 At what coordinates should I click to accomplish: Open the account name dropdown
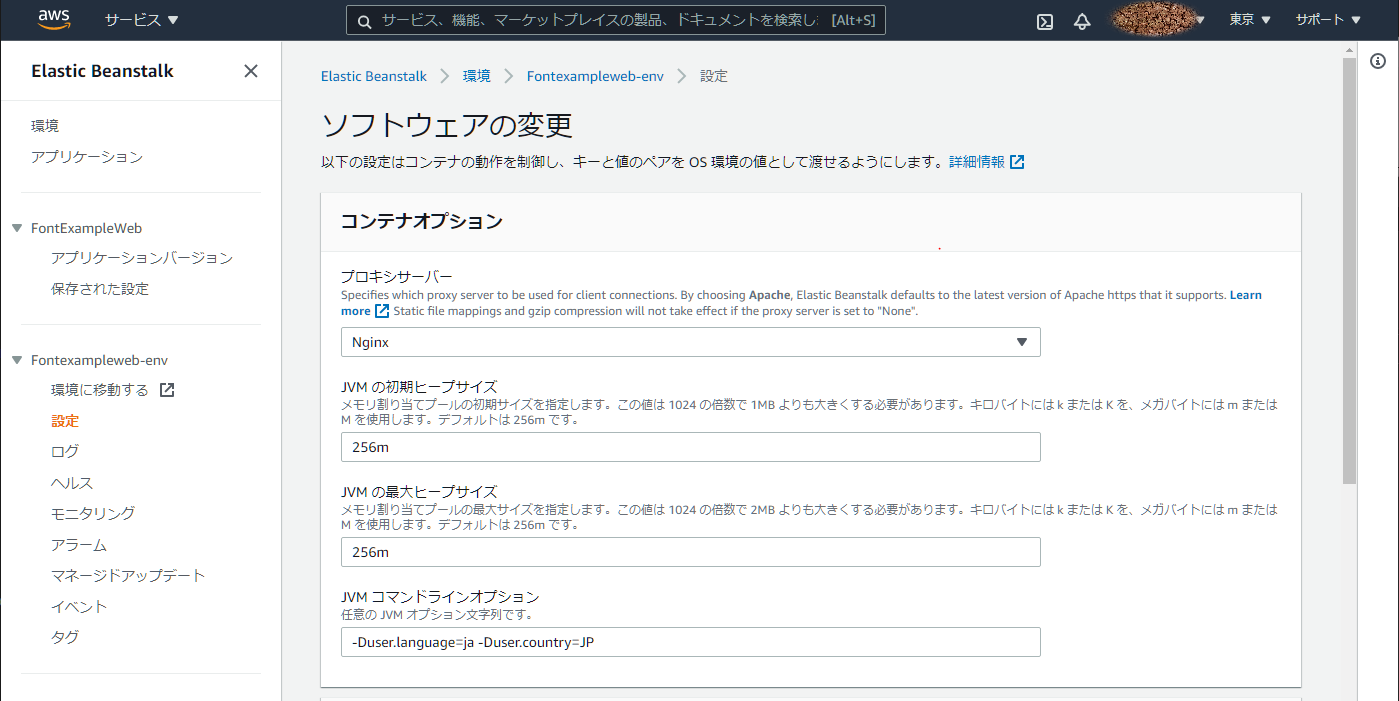click(x=1158, y=20)
